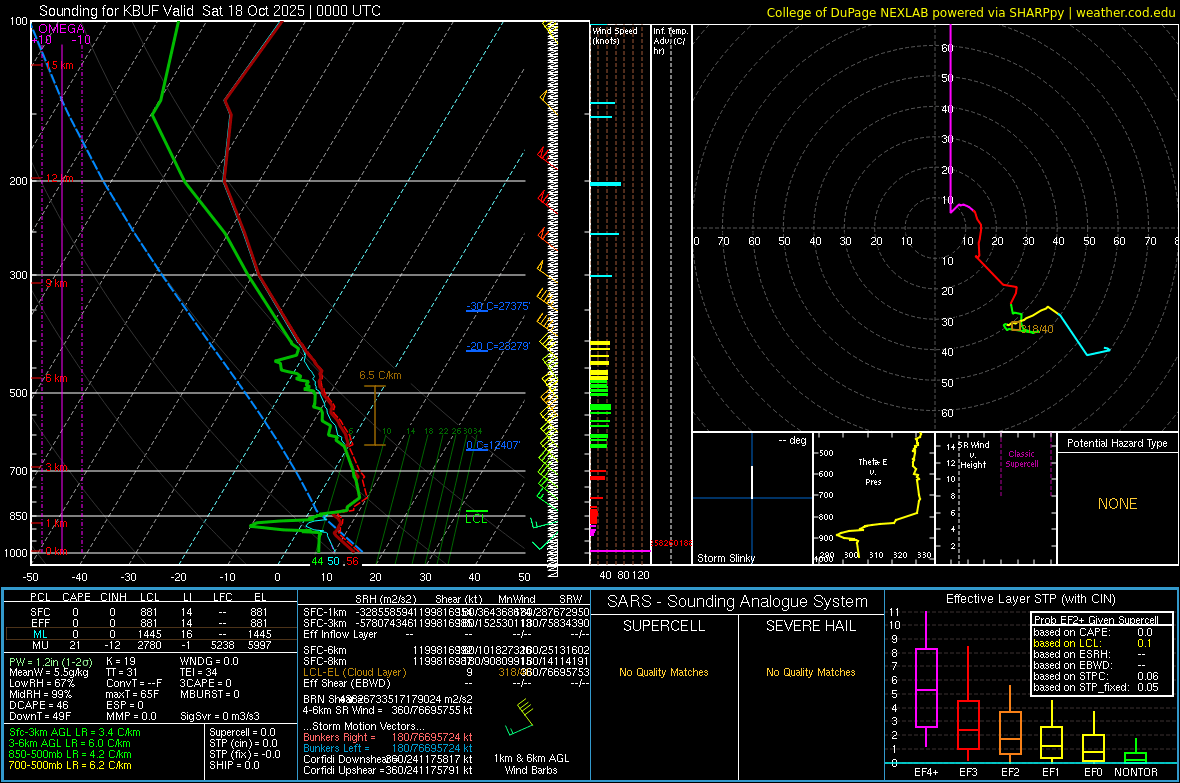Click the 'Storm Slinky' panel label
Image resolution: width=1180 pixels, height=783 pixels.
(x=725, y=558)
